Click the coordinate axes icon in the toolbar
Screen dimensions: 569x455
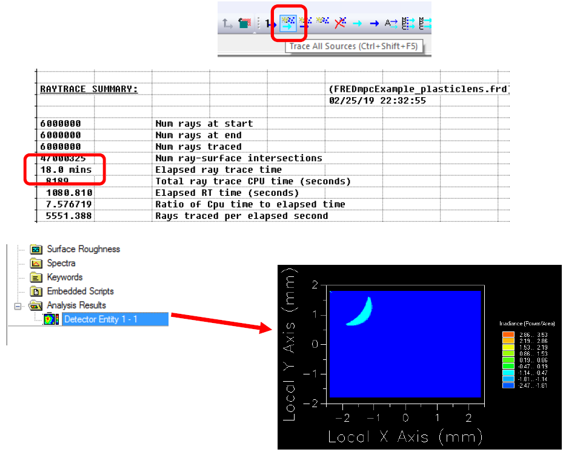228,24
